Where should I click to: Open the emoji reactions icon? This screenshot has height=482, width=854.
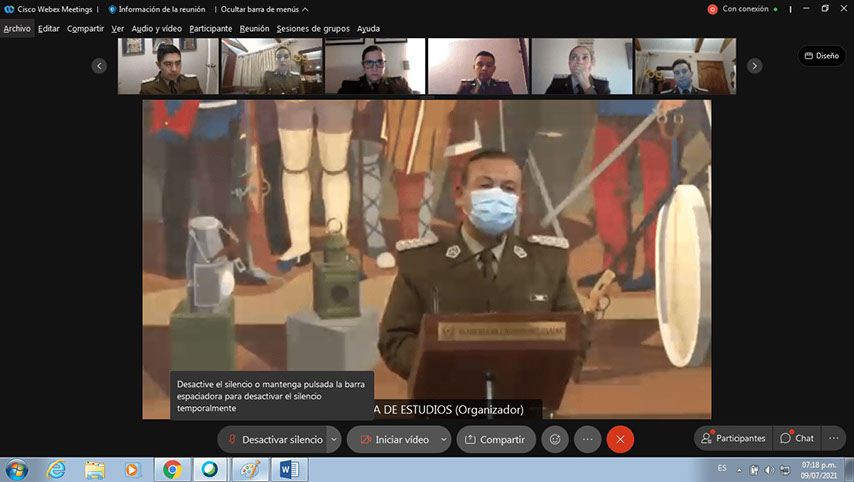pyautogui.click(x=553, y=439)
